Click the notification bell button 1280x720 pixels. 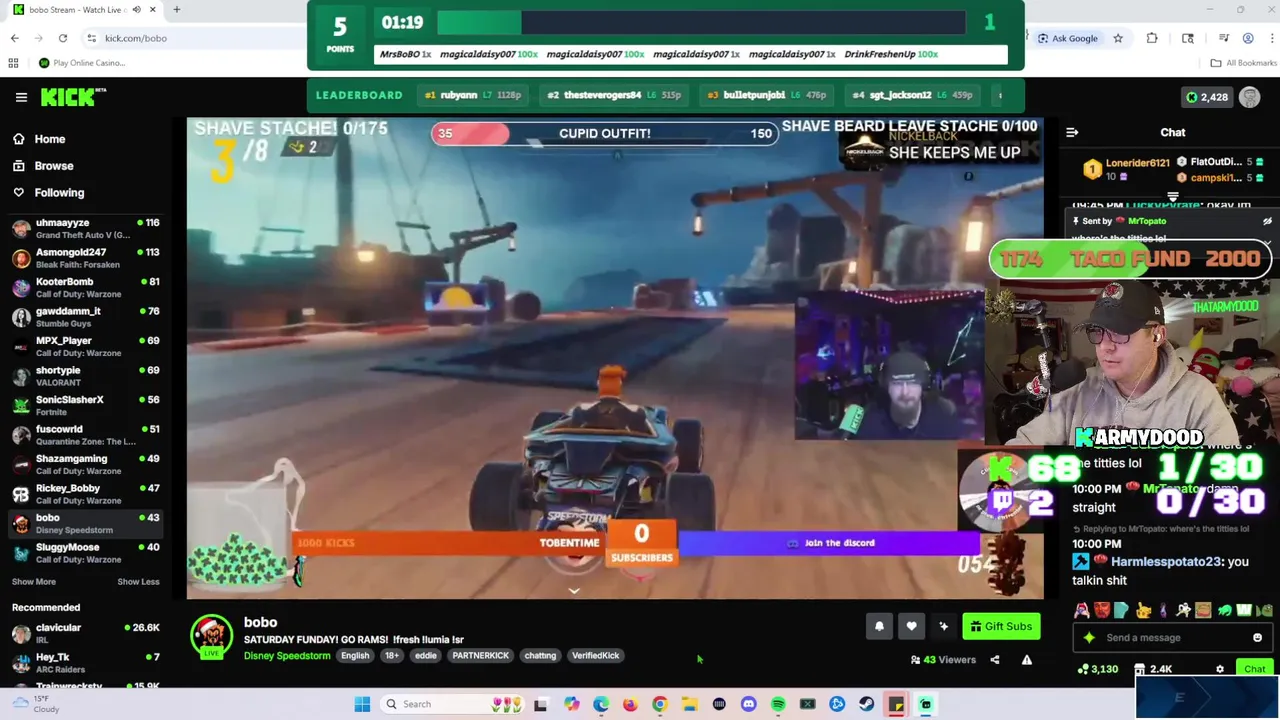(879, 626)
